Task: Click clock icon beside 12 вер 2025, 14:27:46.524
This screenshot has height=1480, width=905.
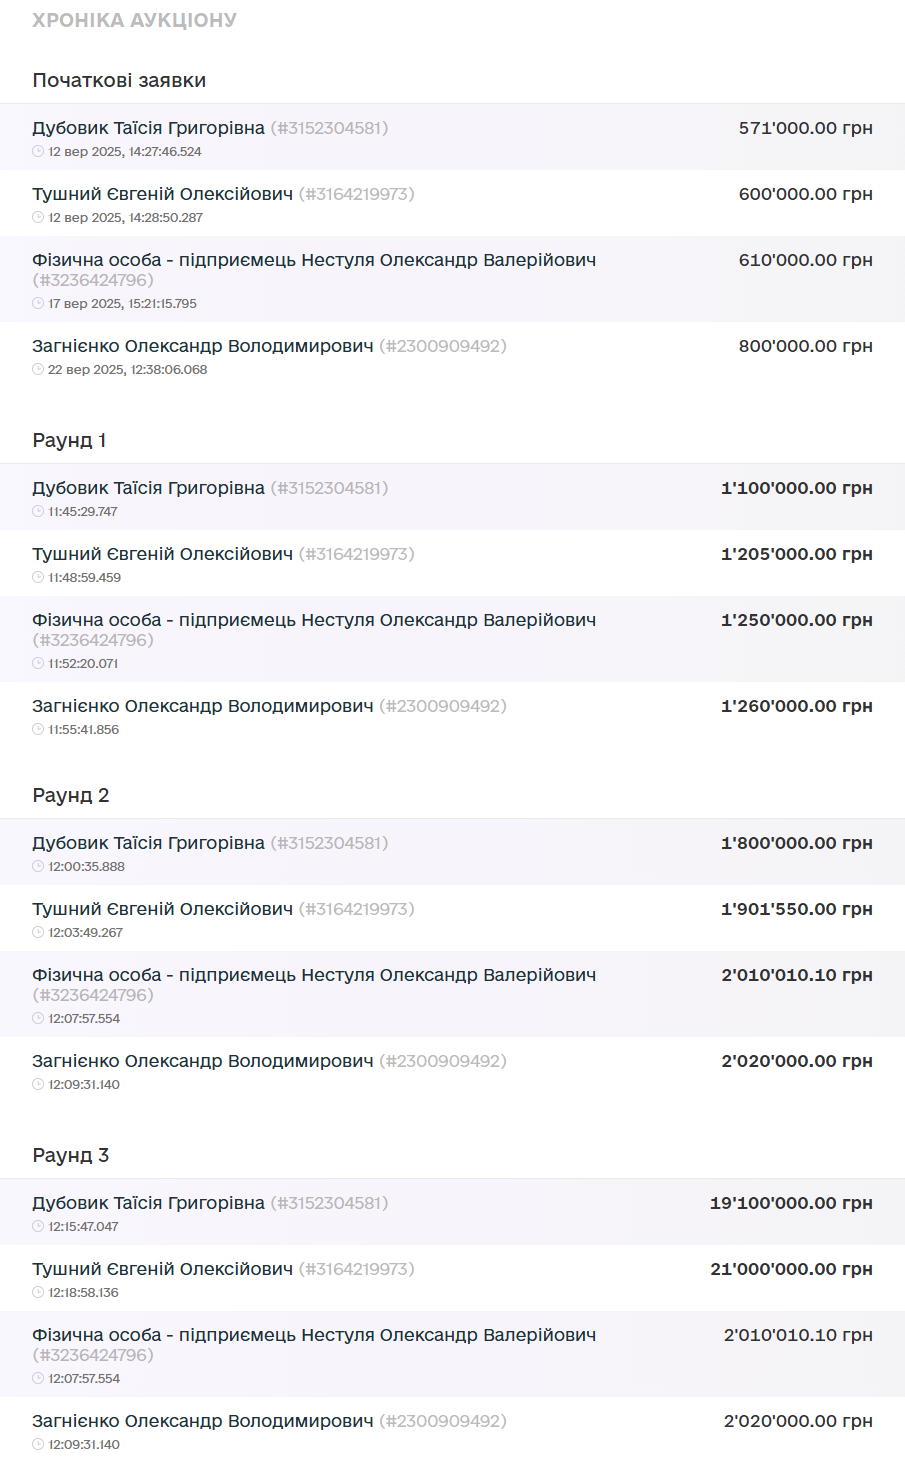Action: coord(38,152)
